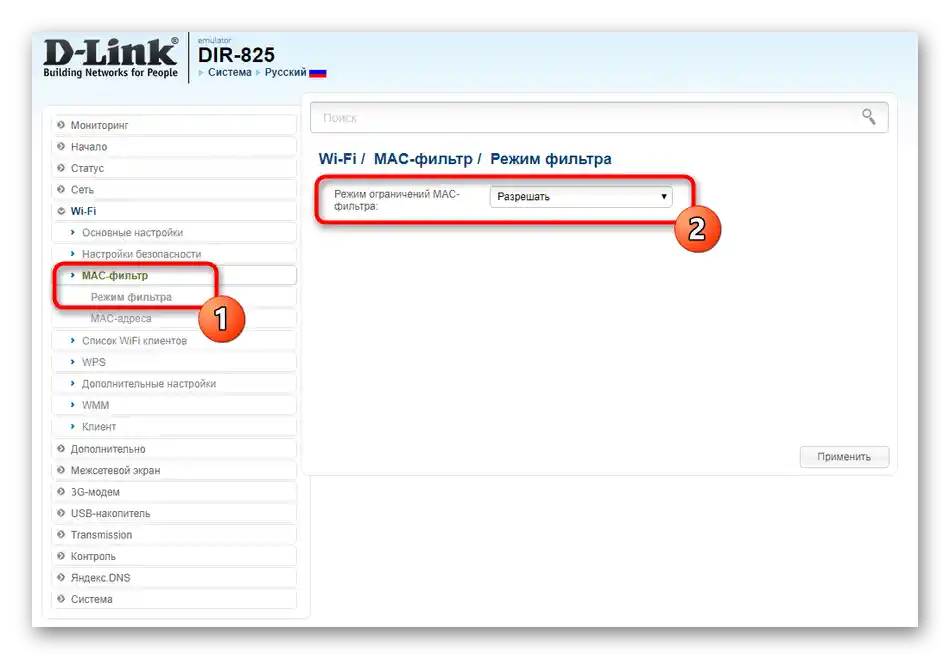Select the WMM submenu item
Screen dimensions: 950x659
(174, 405)
